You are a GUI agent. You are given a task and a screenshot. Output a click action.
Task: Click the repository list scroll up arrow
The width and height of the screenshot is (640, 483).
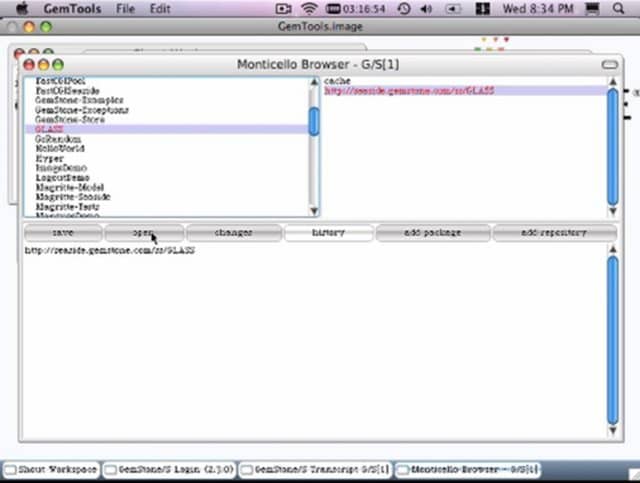pyautogui.click(x=613, y=82)
